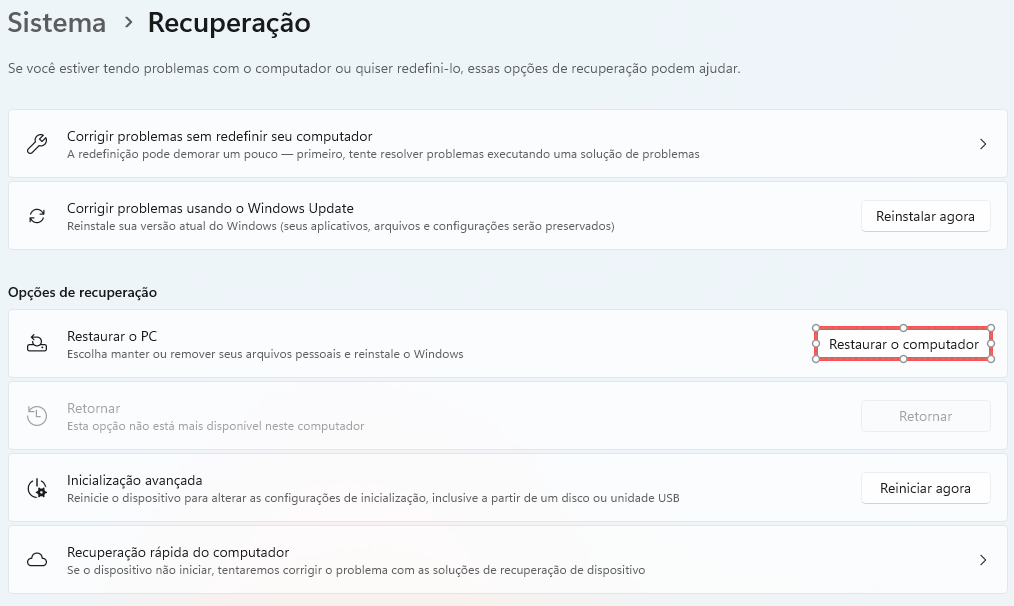
Task: Click the refresh icon next to Windows Update repair
Action: (x=37, y=216)
